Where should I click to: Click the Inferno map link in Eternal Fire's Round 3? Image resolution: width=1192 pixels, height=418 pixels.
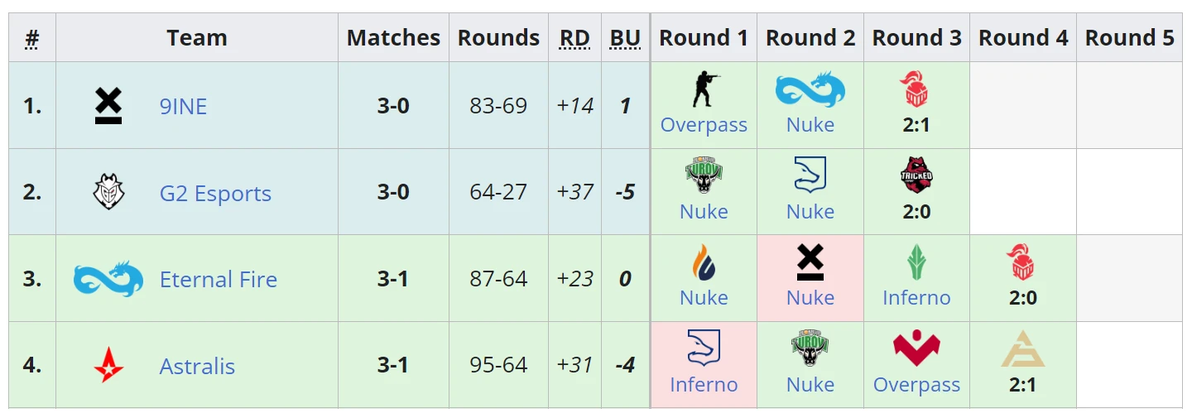click(916, 298)
